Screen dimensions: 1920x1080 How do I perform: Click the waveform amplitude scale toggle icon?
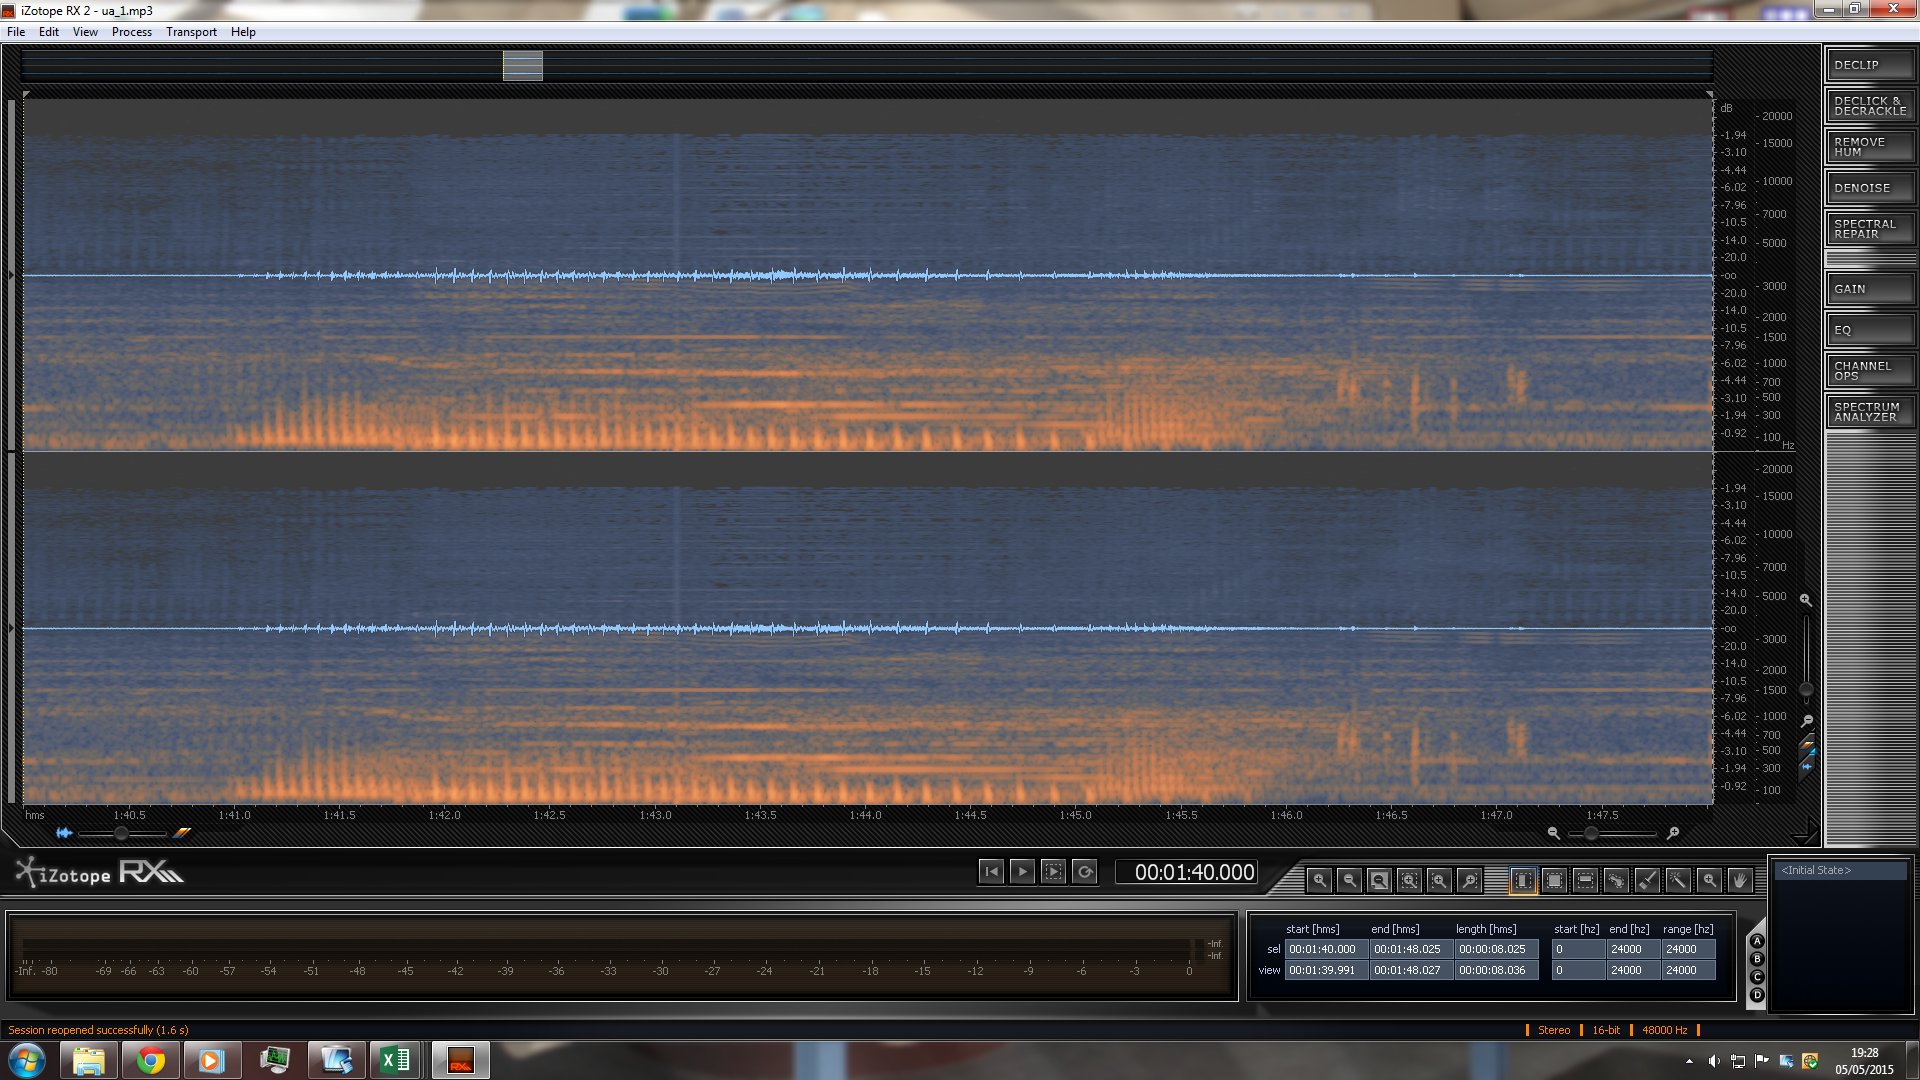(x=1806, y=767)
